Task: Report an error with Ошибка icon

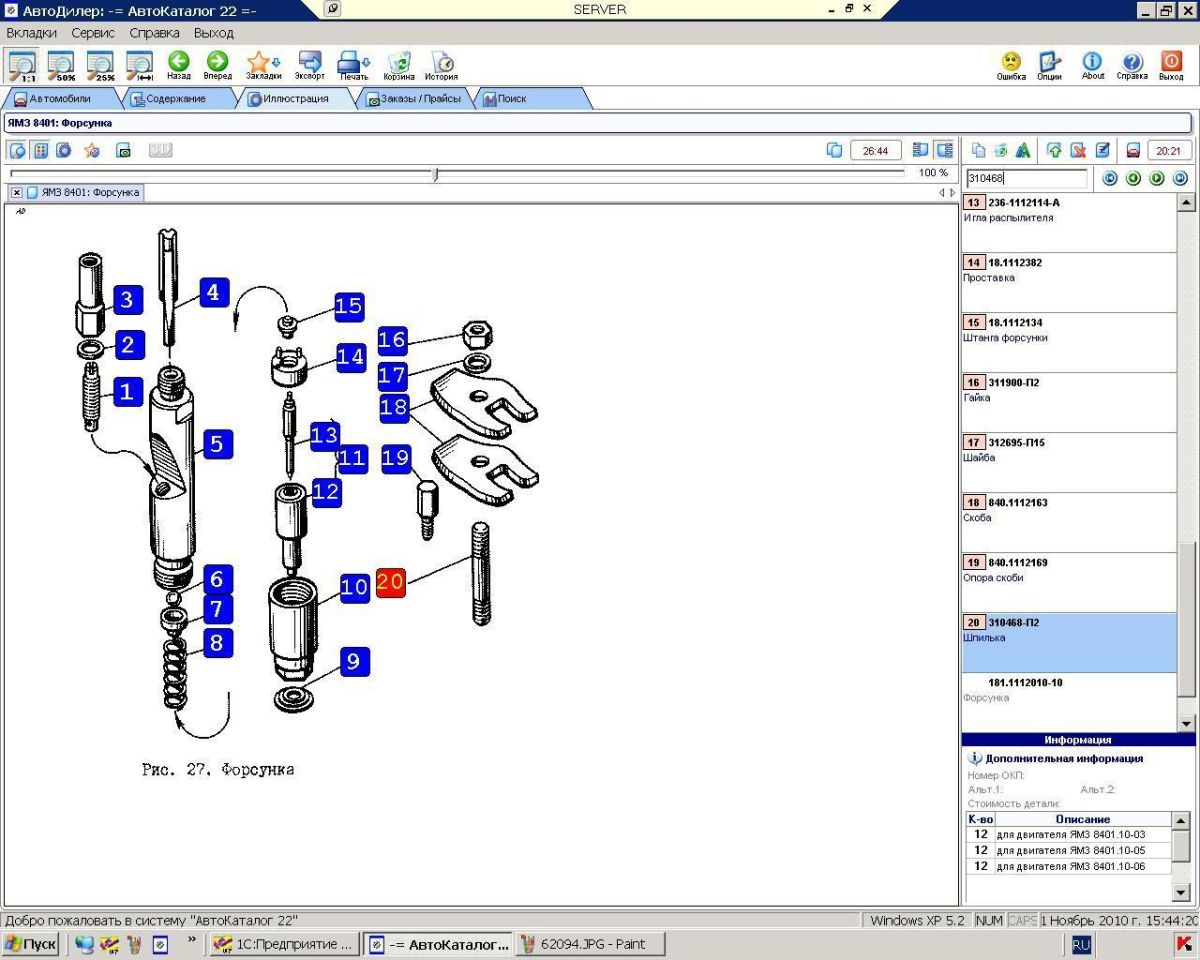Action: click(1011, 66)
